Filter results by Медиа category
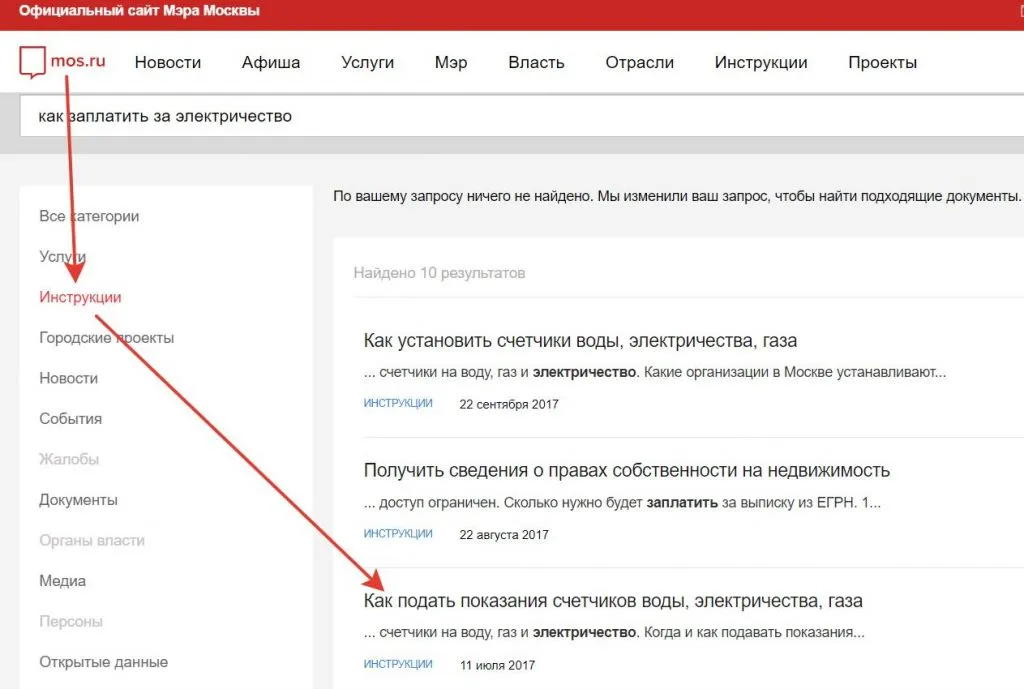The height and width of the screenshot is (689, 1024). point(62,581)
